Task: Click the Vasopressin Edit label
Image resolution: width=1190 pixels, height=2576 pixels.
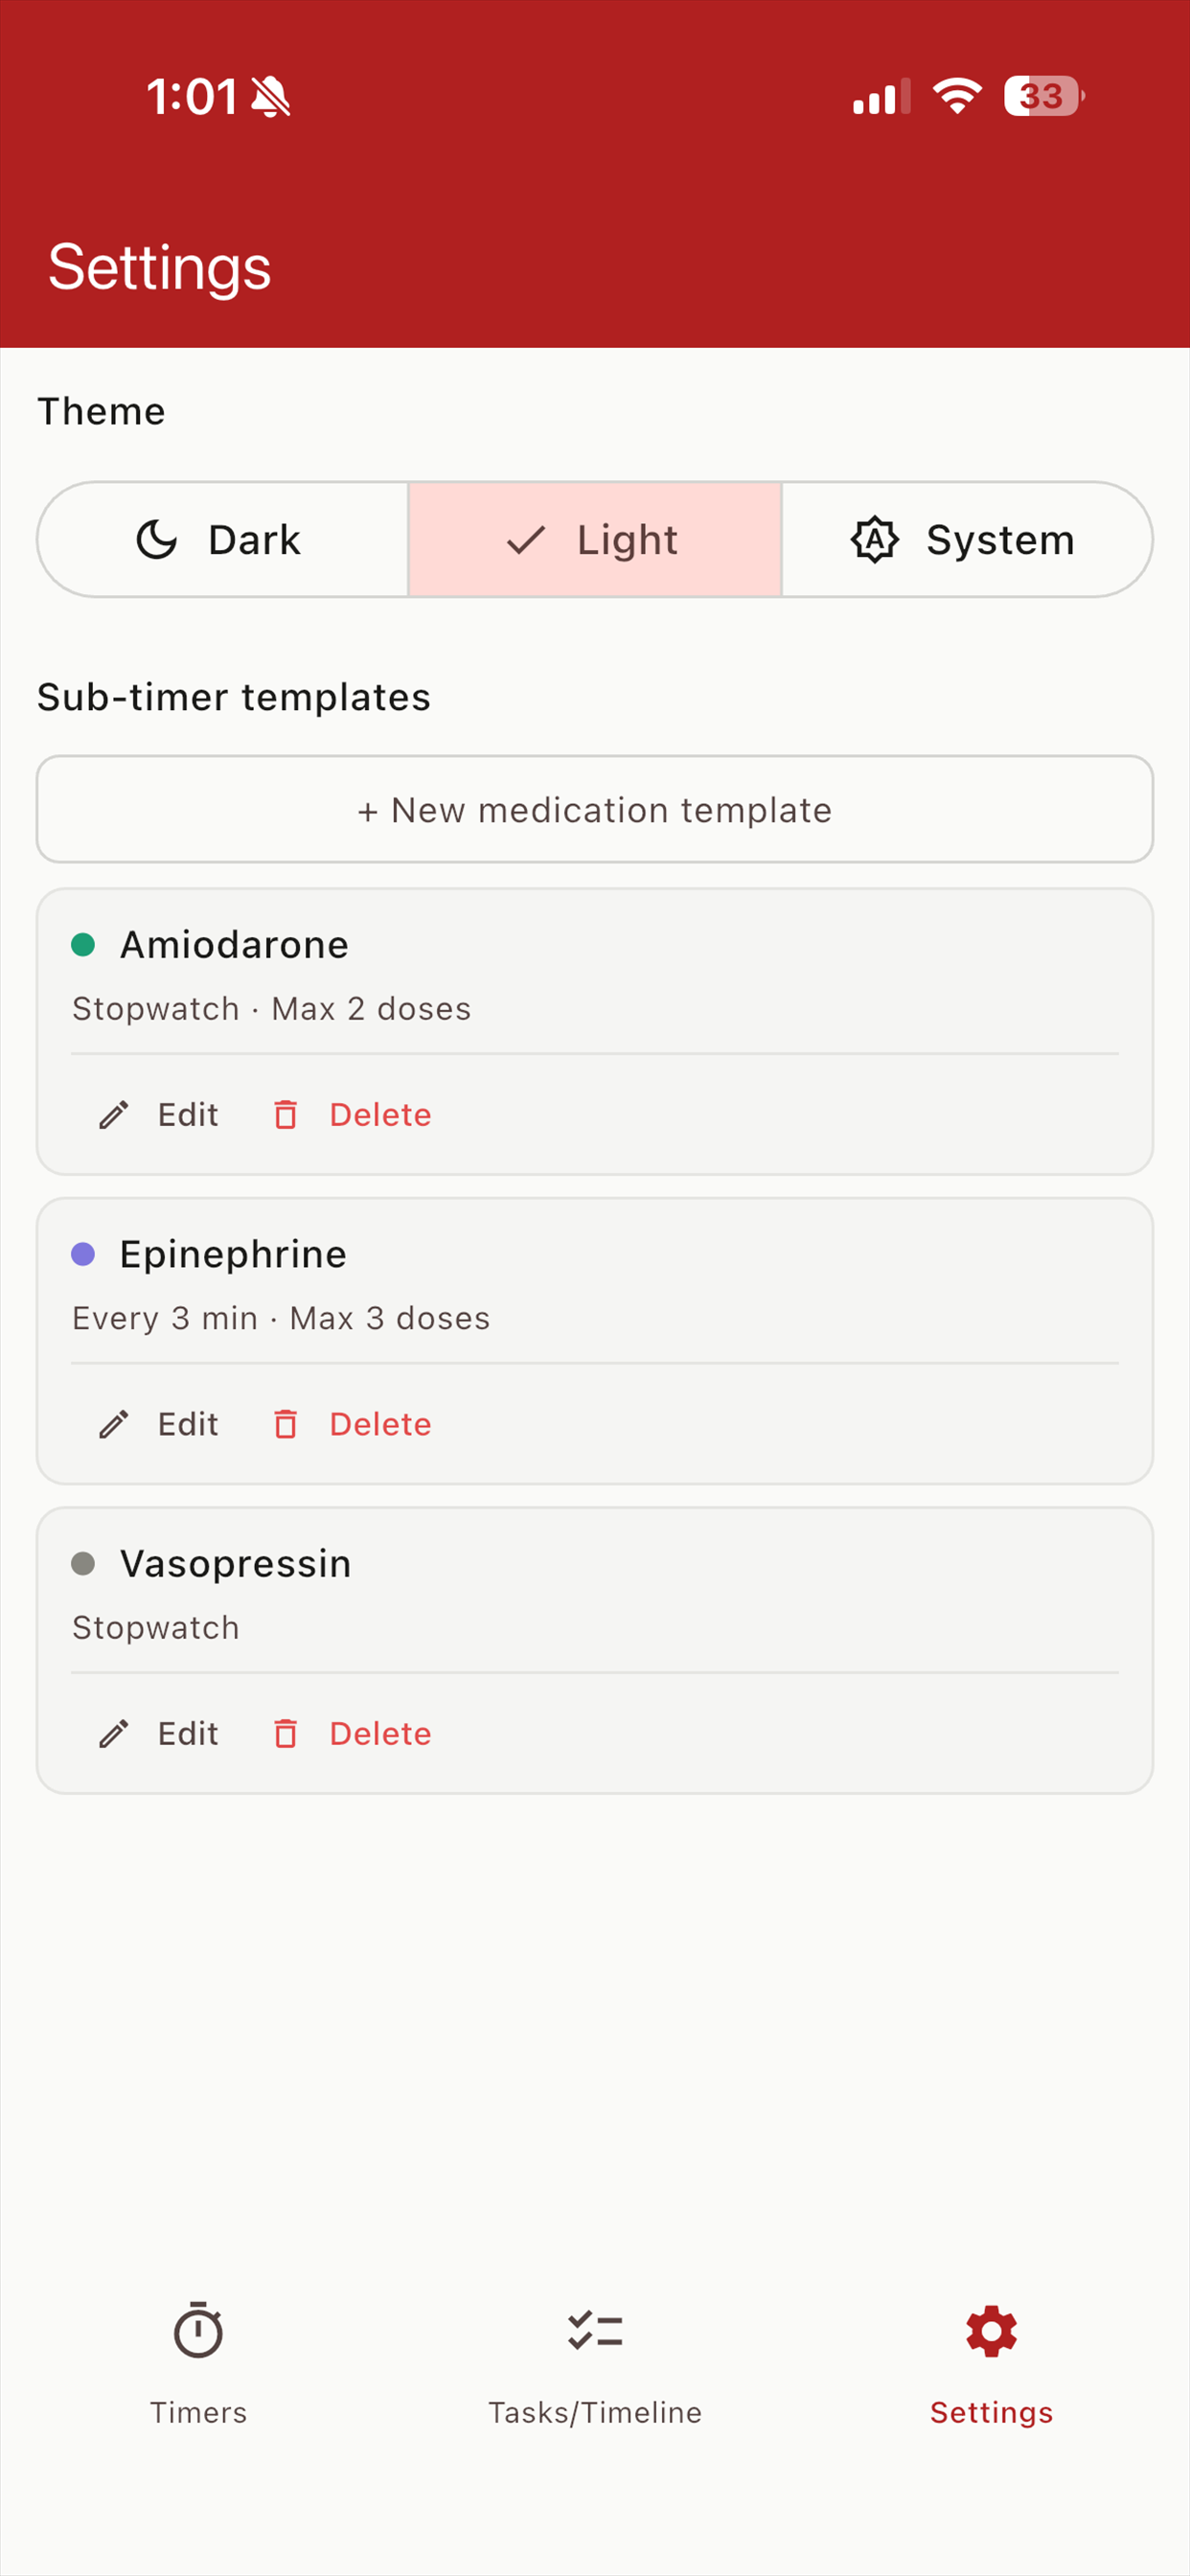Action: click(188, 1733)
